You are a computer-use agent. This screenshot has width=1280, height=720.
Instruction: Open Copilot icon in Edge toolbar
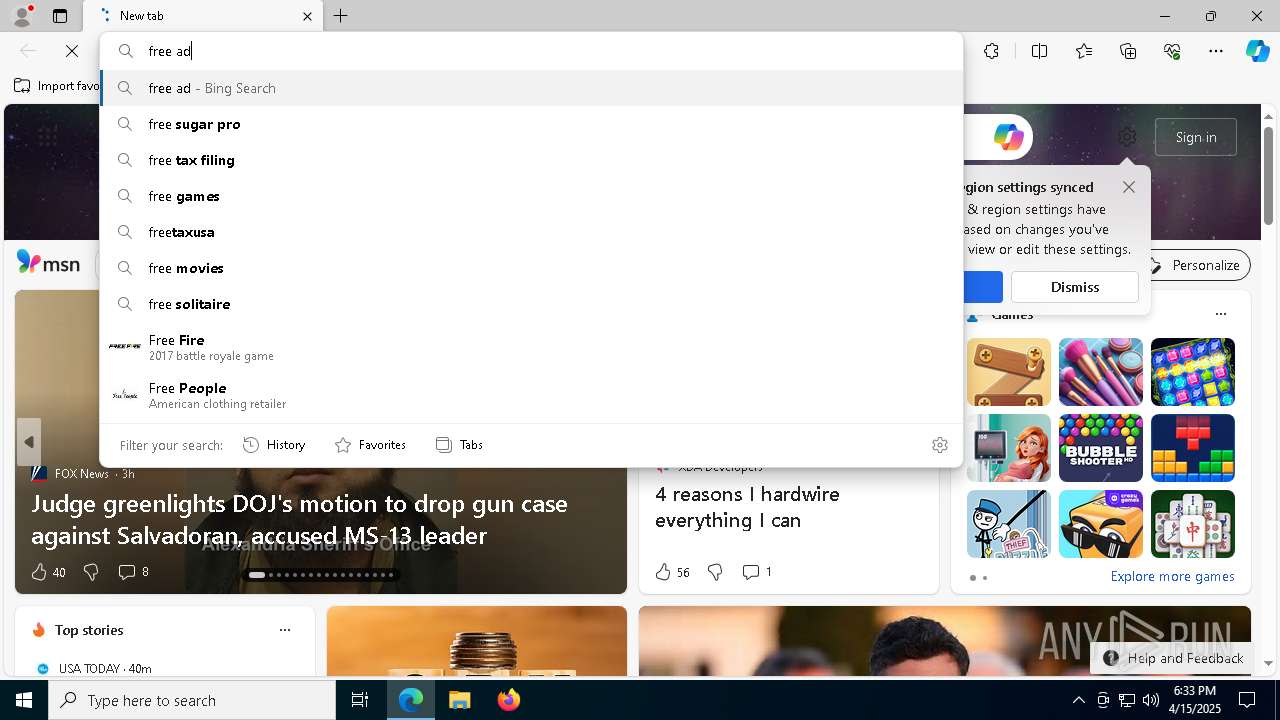(x=1257, y=51)
